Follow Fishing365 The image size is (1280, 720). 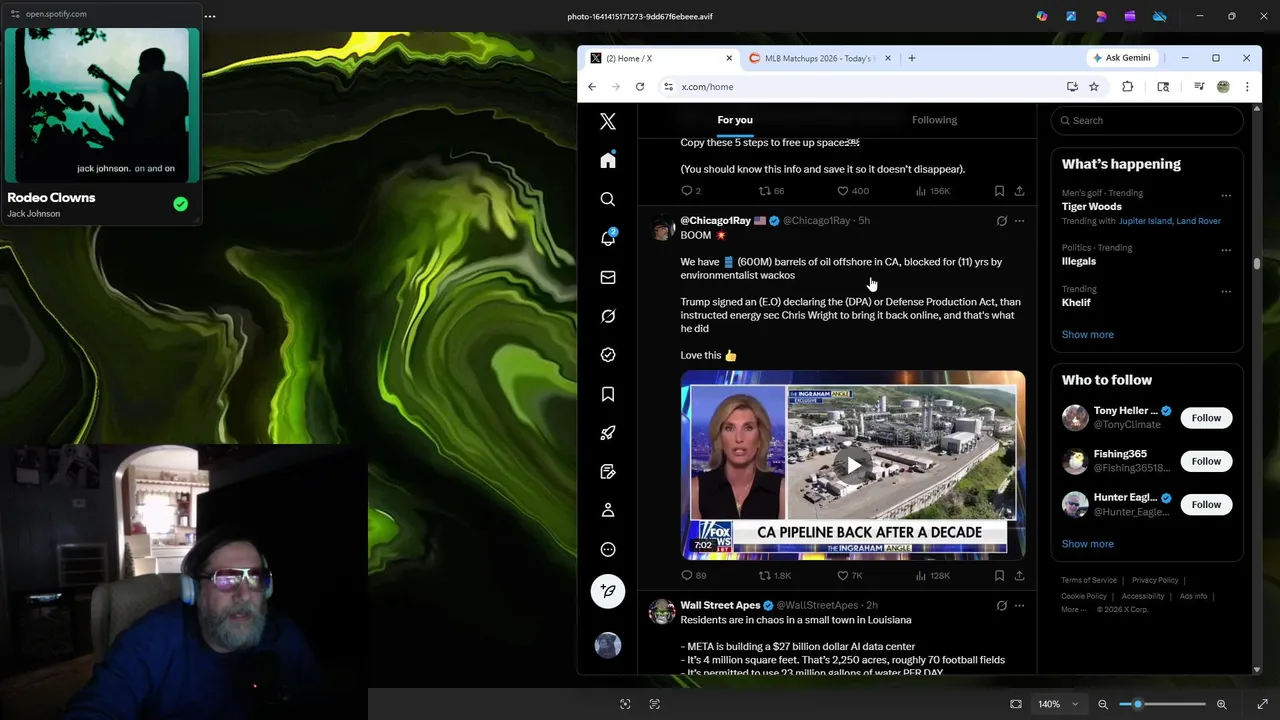pyautogui.click(x=1206, y=461)
